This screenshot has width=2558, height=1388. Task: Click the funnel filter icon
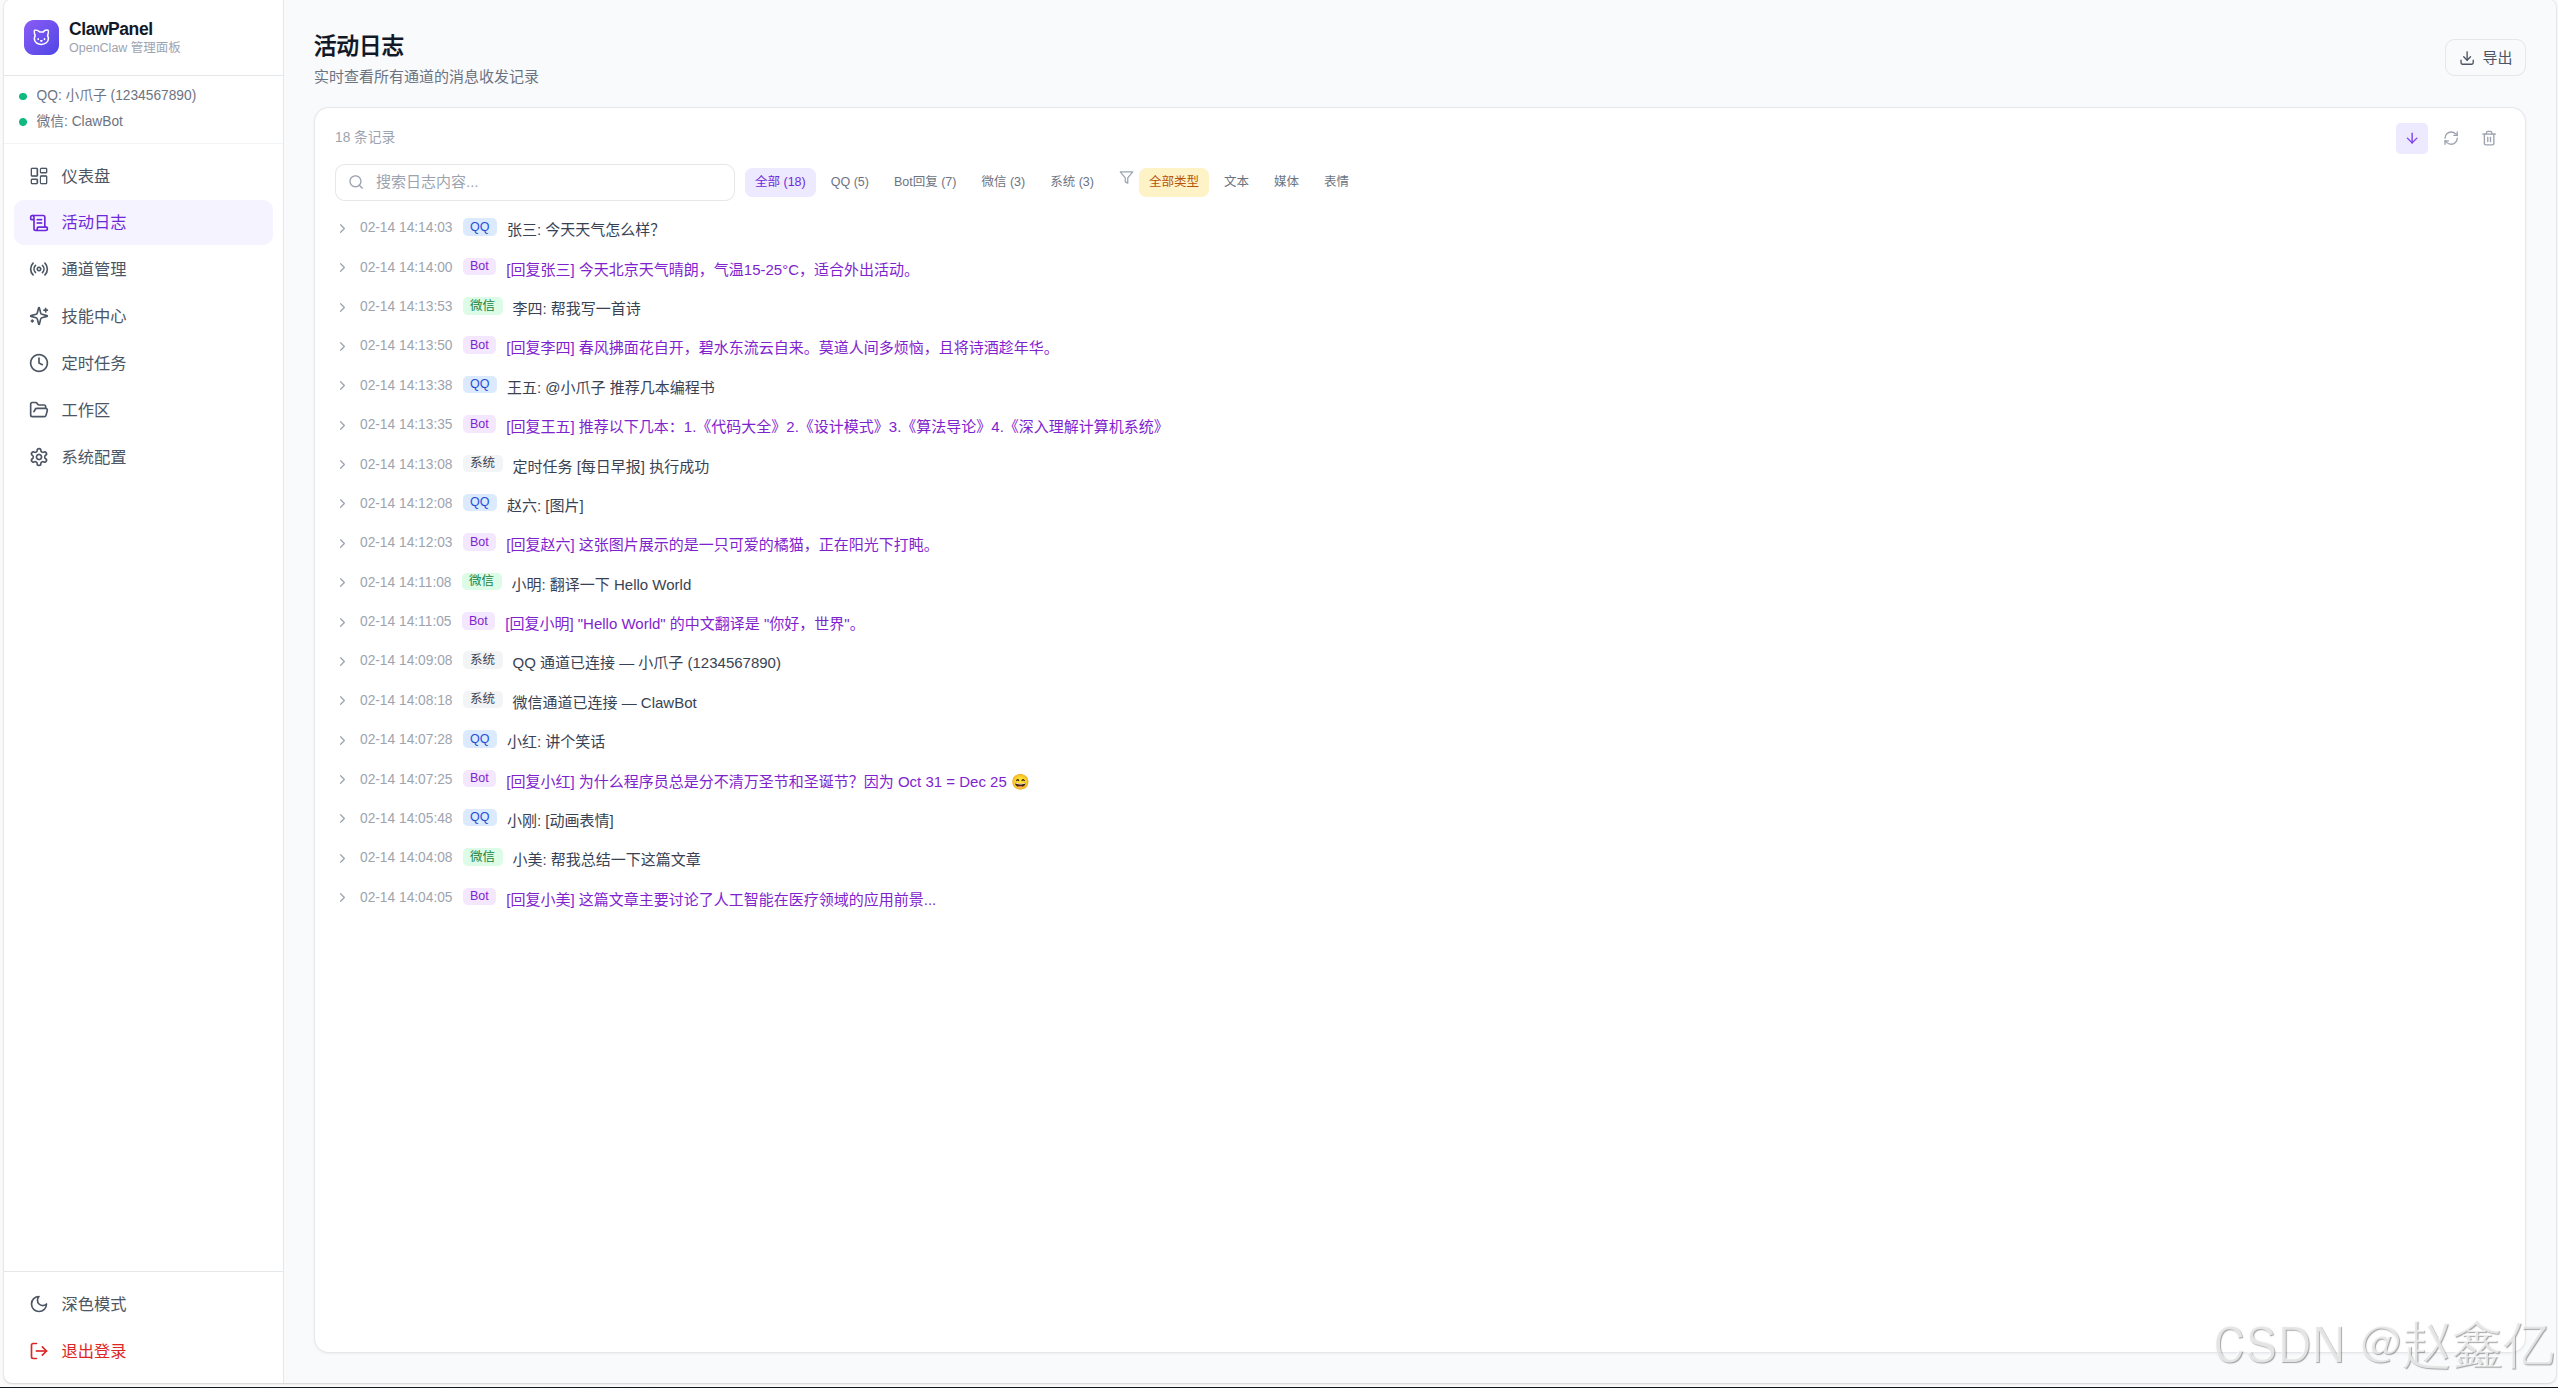1126,178
